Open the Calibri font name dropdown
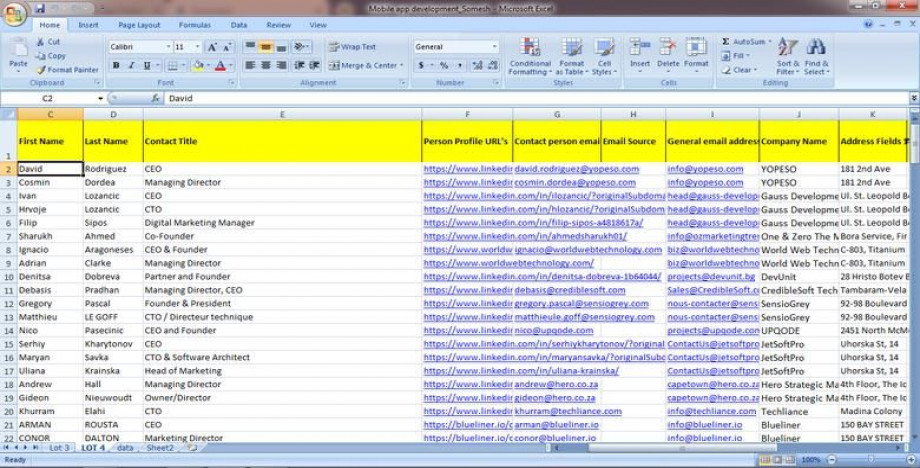The height and width of the screenshot is (468, 920). click(x=168, y=46)
